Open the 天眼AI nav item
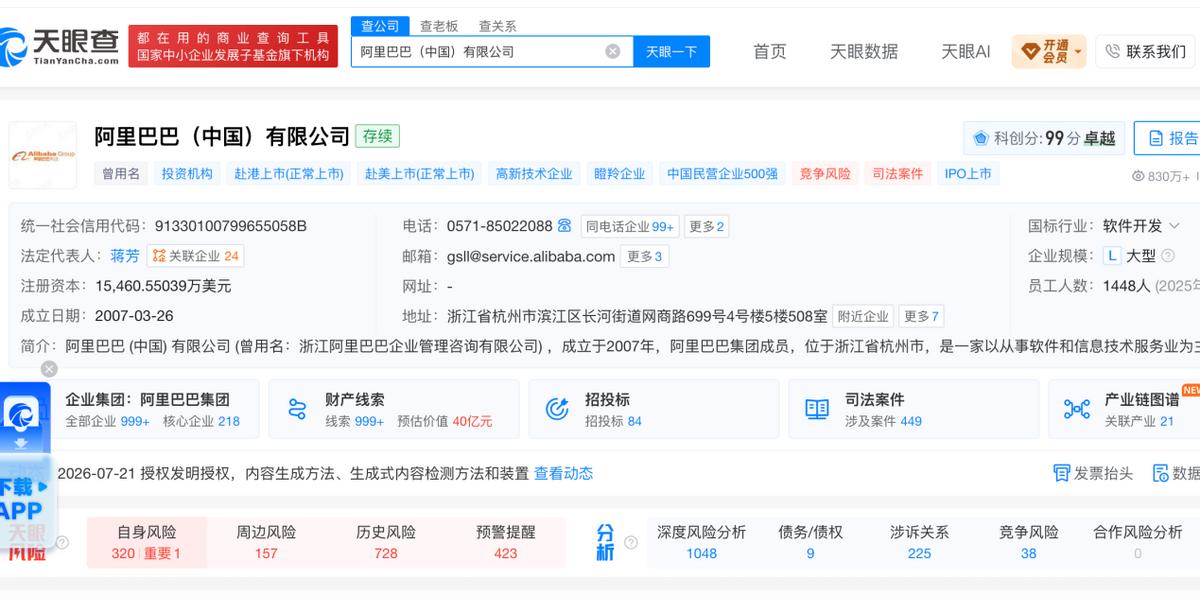Viewport: 1200px width, 599px height. tap(966, 51)
